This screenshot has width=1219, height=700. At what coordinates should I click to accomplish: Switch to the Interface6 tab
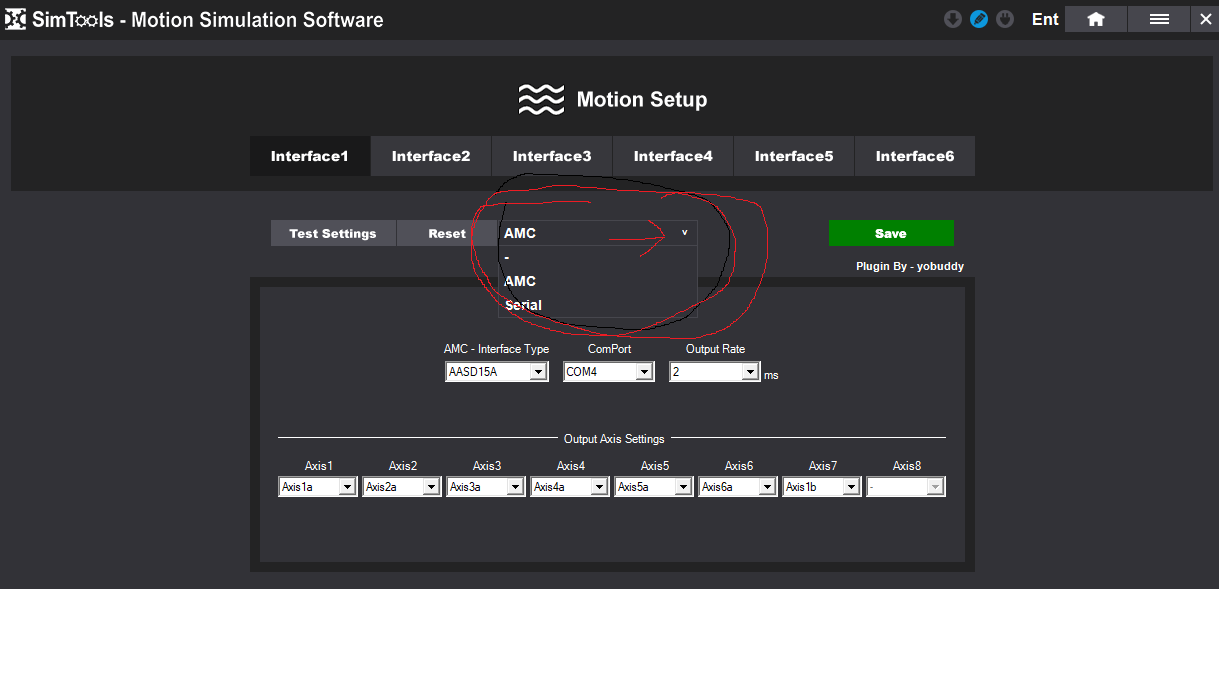pos(915,156)
